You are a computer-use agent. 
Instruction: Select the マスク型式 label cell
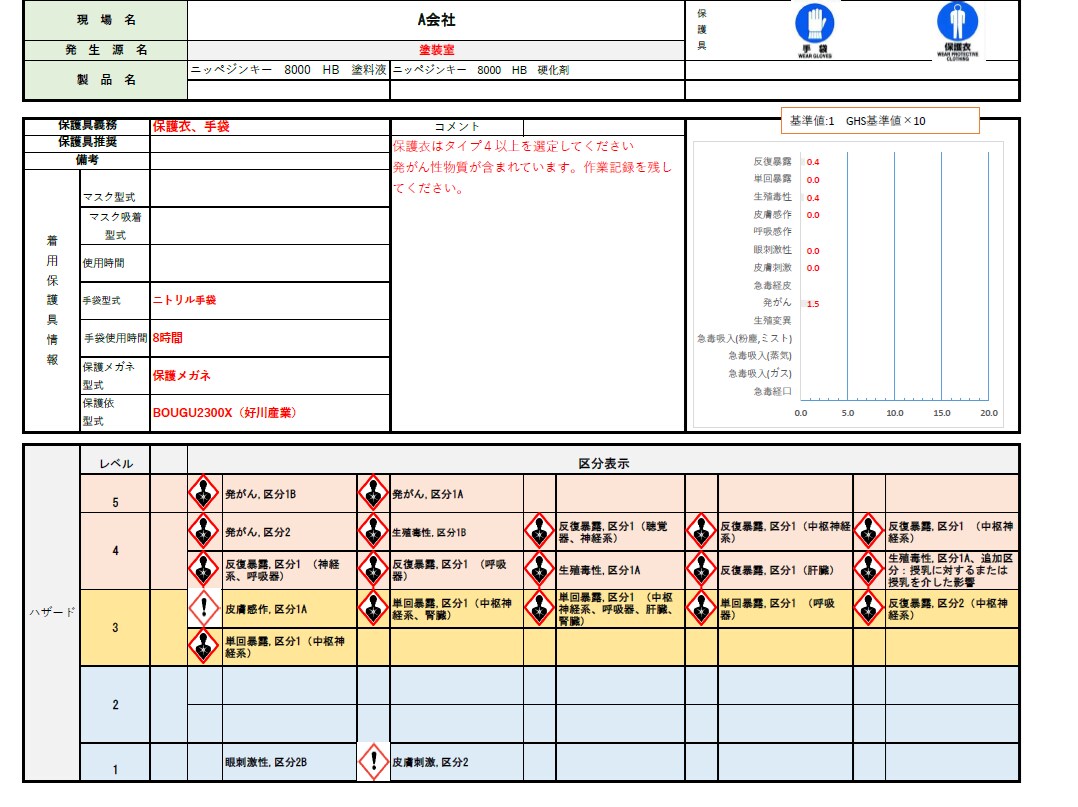click(x=115, y=188)
